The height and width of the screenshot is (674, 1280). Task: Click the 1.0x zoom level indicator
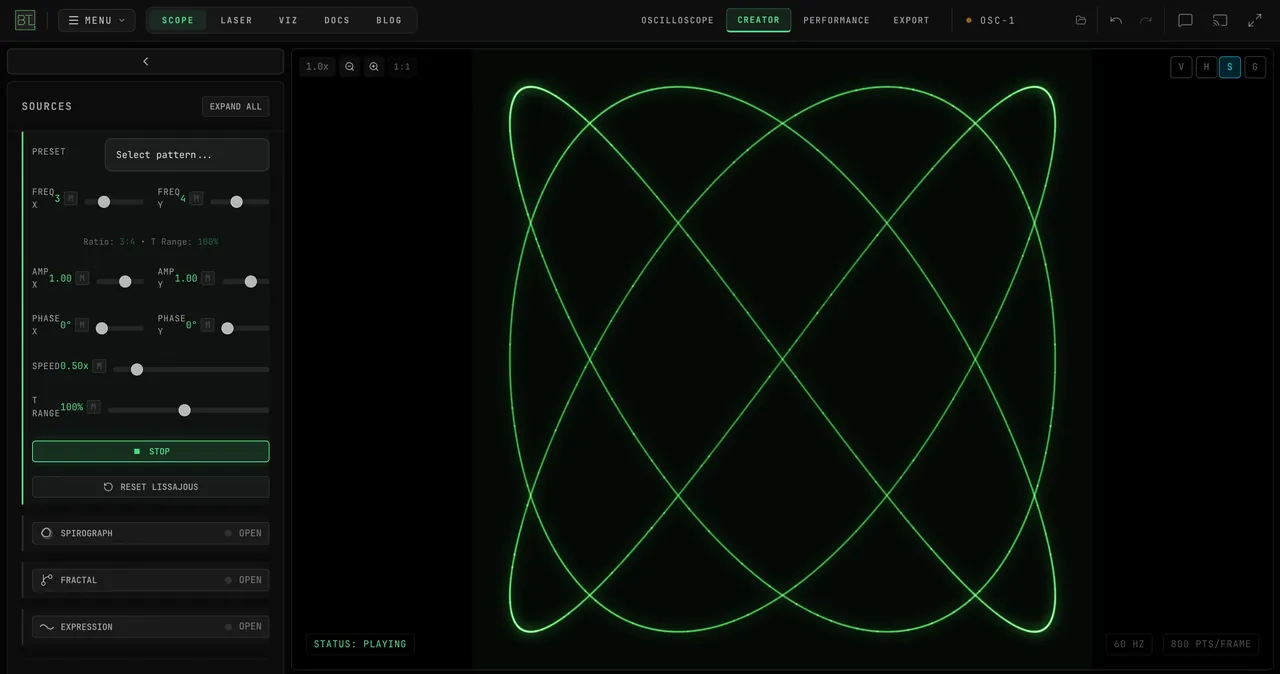point(317,67)
